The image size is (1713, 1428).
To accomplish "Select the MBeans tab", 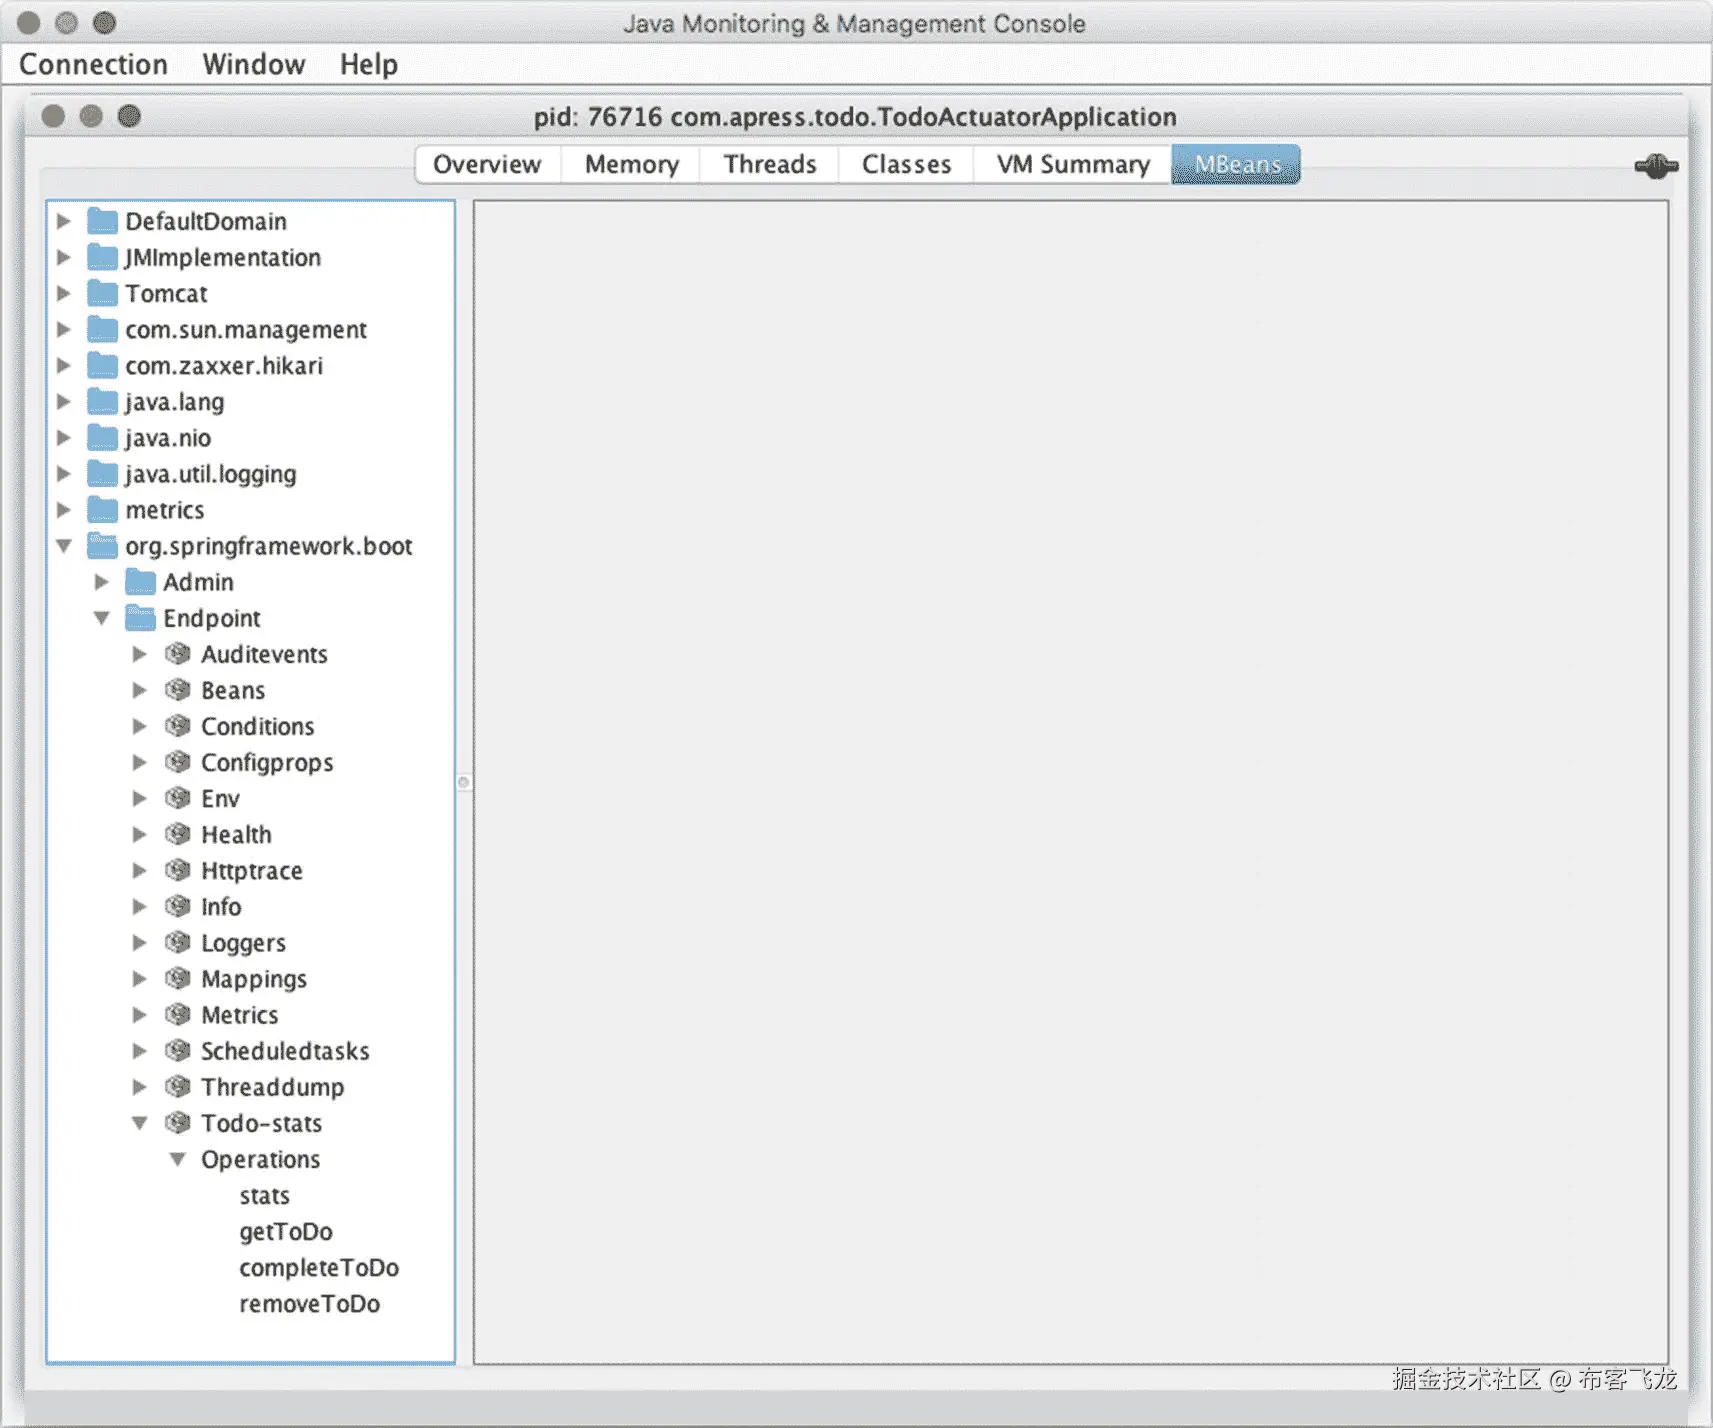I will [1237, 164].
